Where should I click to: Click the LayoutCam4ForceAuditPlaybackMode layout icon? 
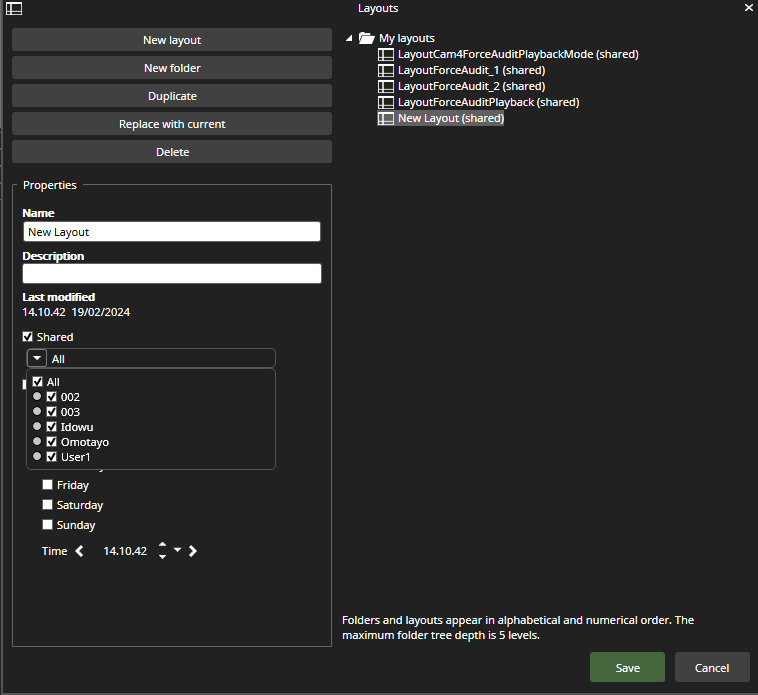pos(386,54)
